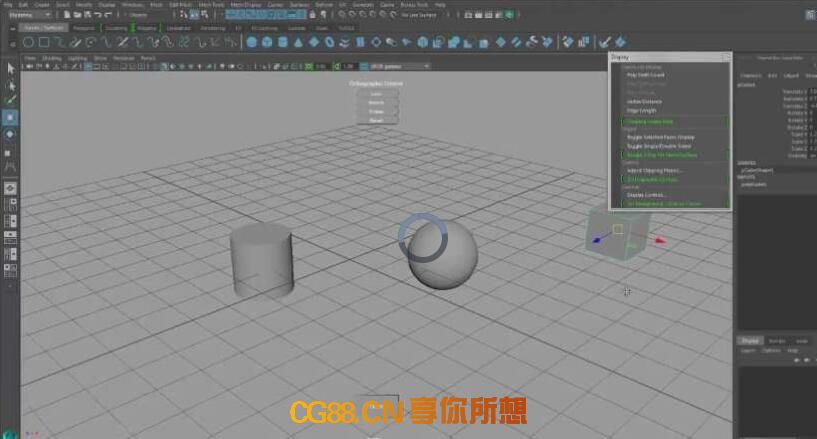Toggle Snap to Points
The width and height of the screenshot is (817, 439).
362,15
